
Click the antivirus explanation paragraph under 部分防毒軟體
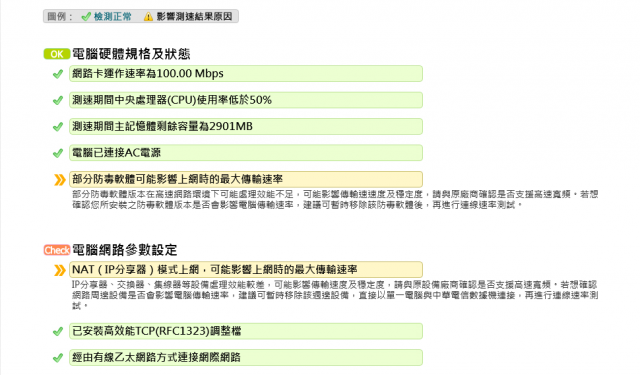[x=335, y=200]
